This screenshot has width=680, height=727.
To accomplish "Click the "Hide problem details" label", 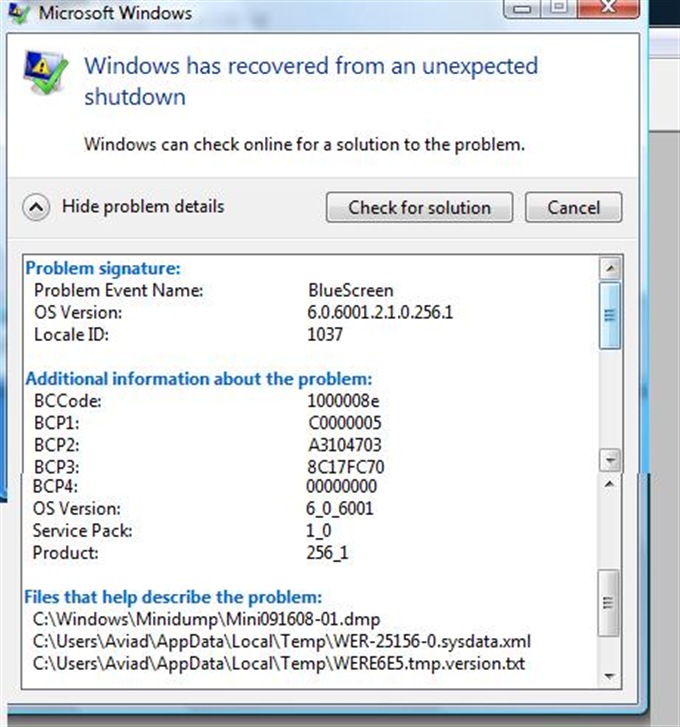I will [x=142, y=207].
